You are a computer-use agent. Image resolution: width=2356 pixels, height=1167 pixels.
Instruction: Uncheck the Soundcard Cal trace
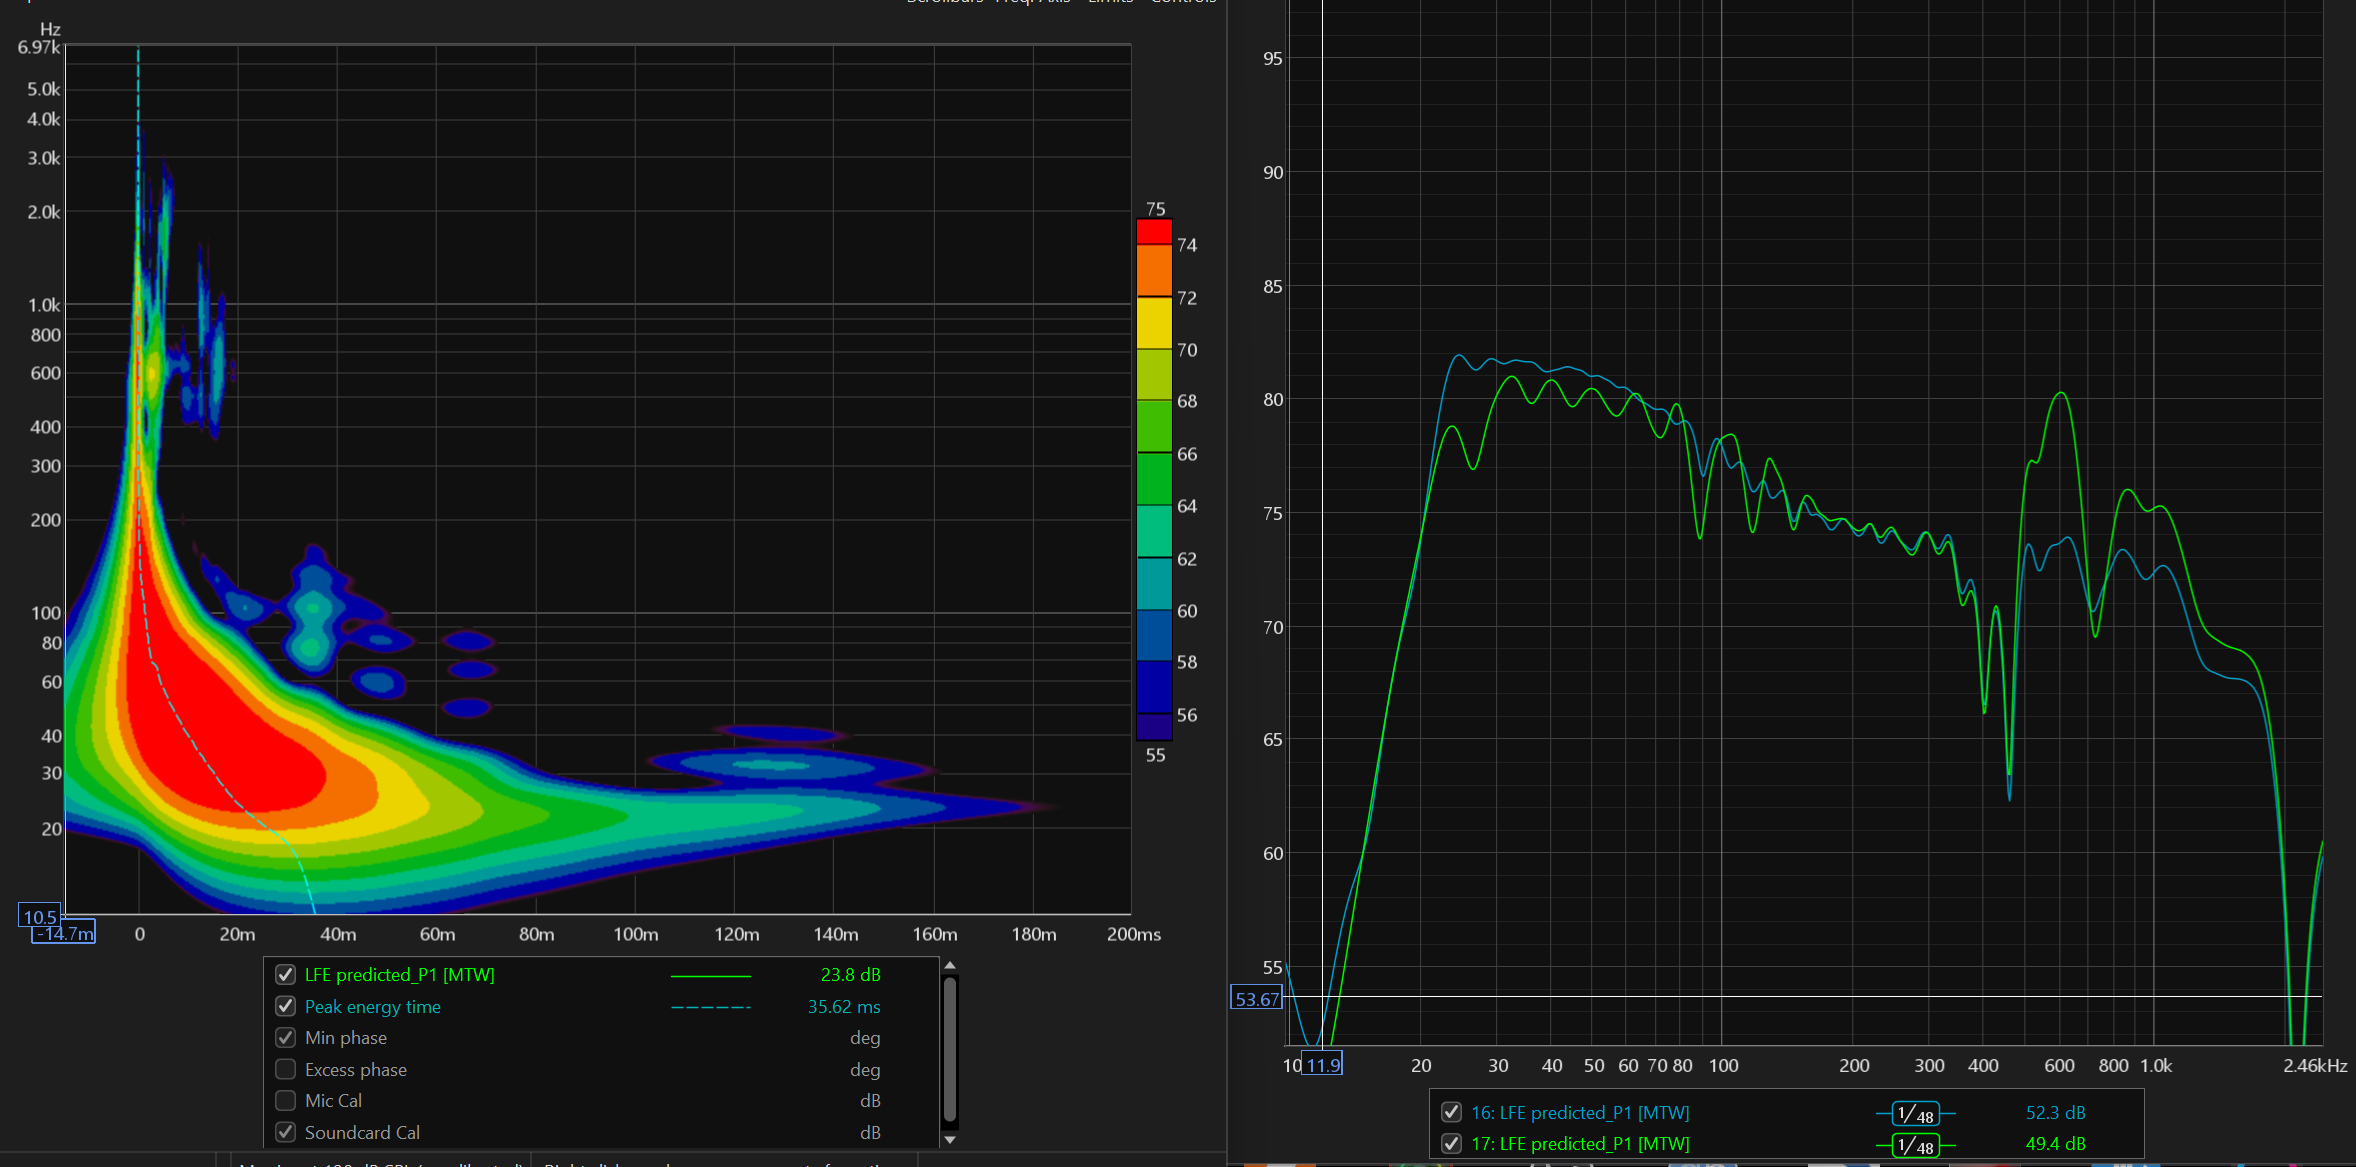click(x=286, y=1132)
